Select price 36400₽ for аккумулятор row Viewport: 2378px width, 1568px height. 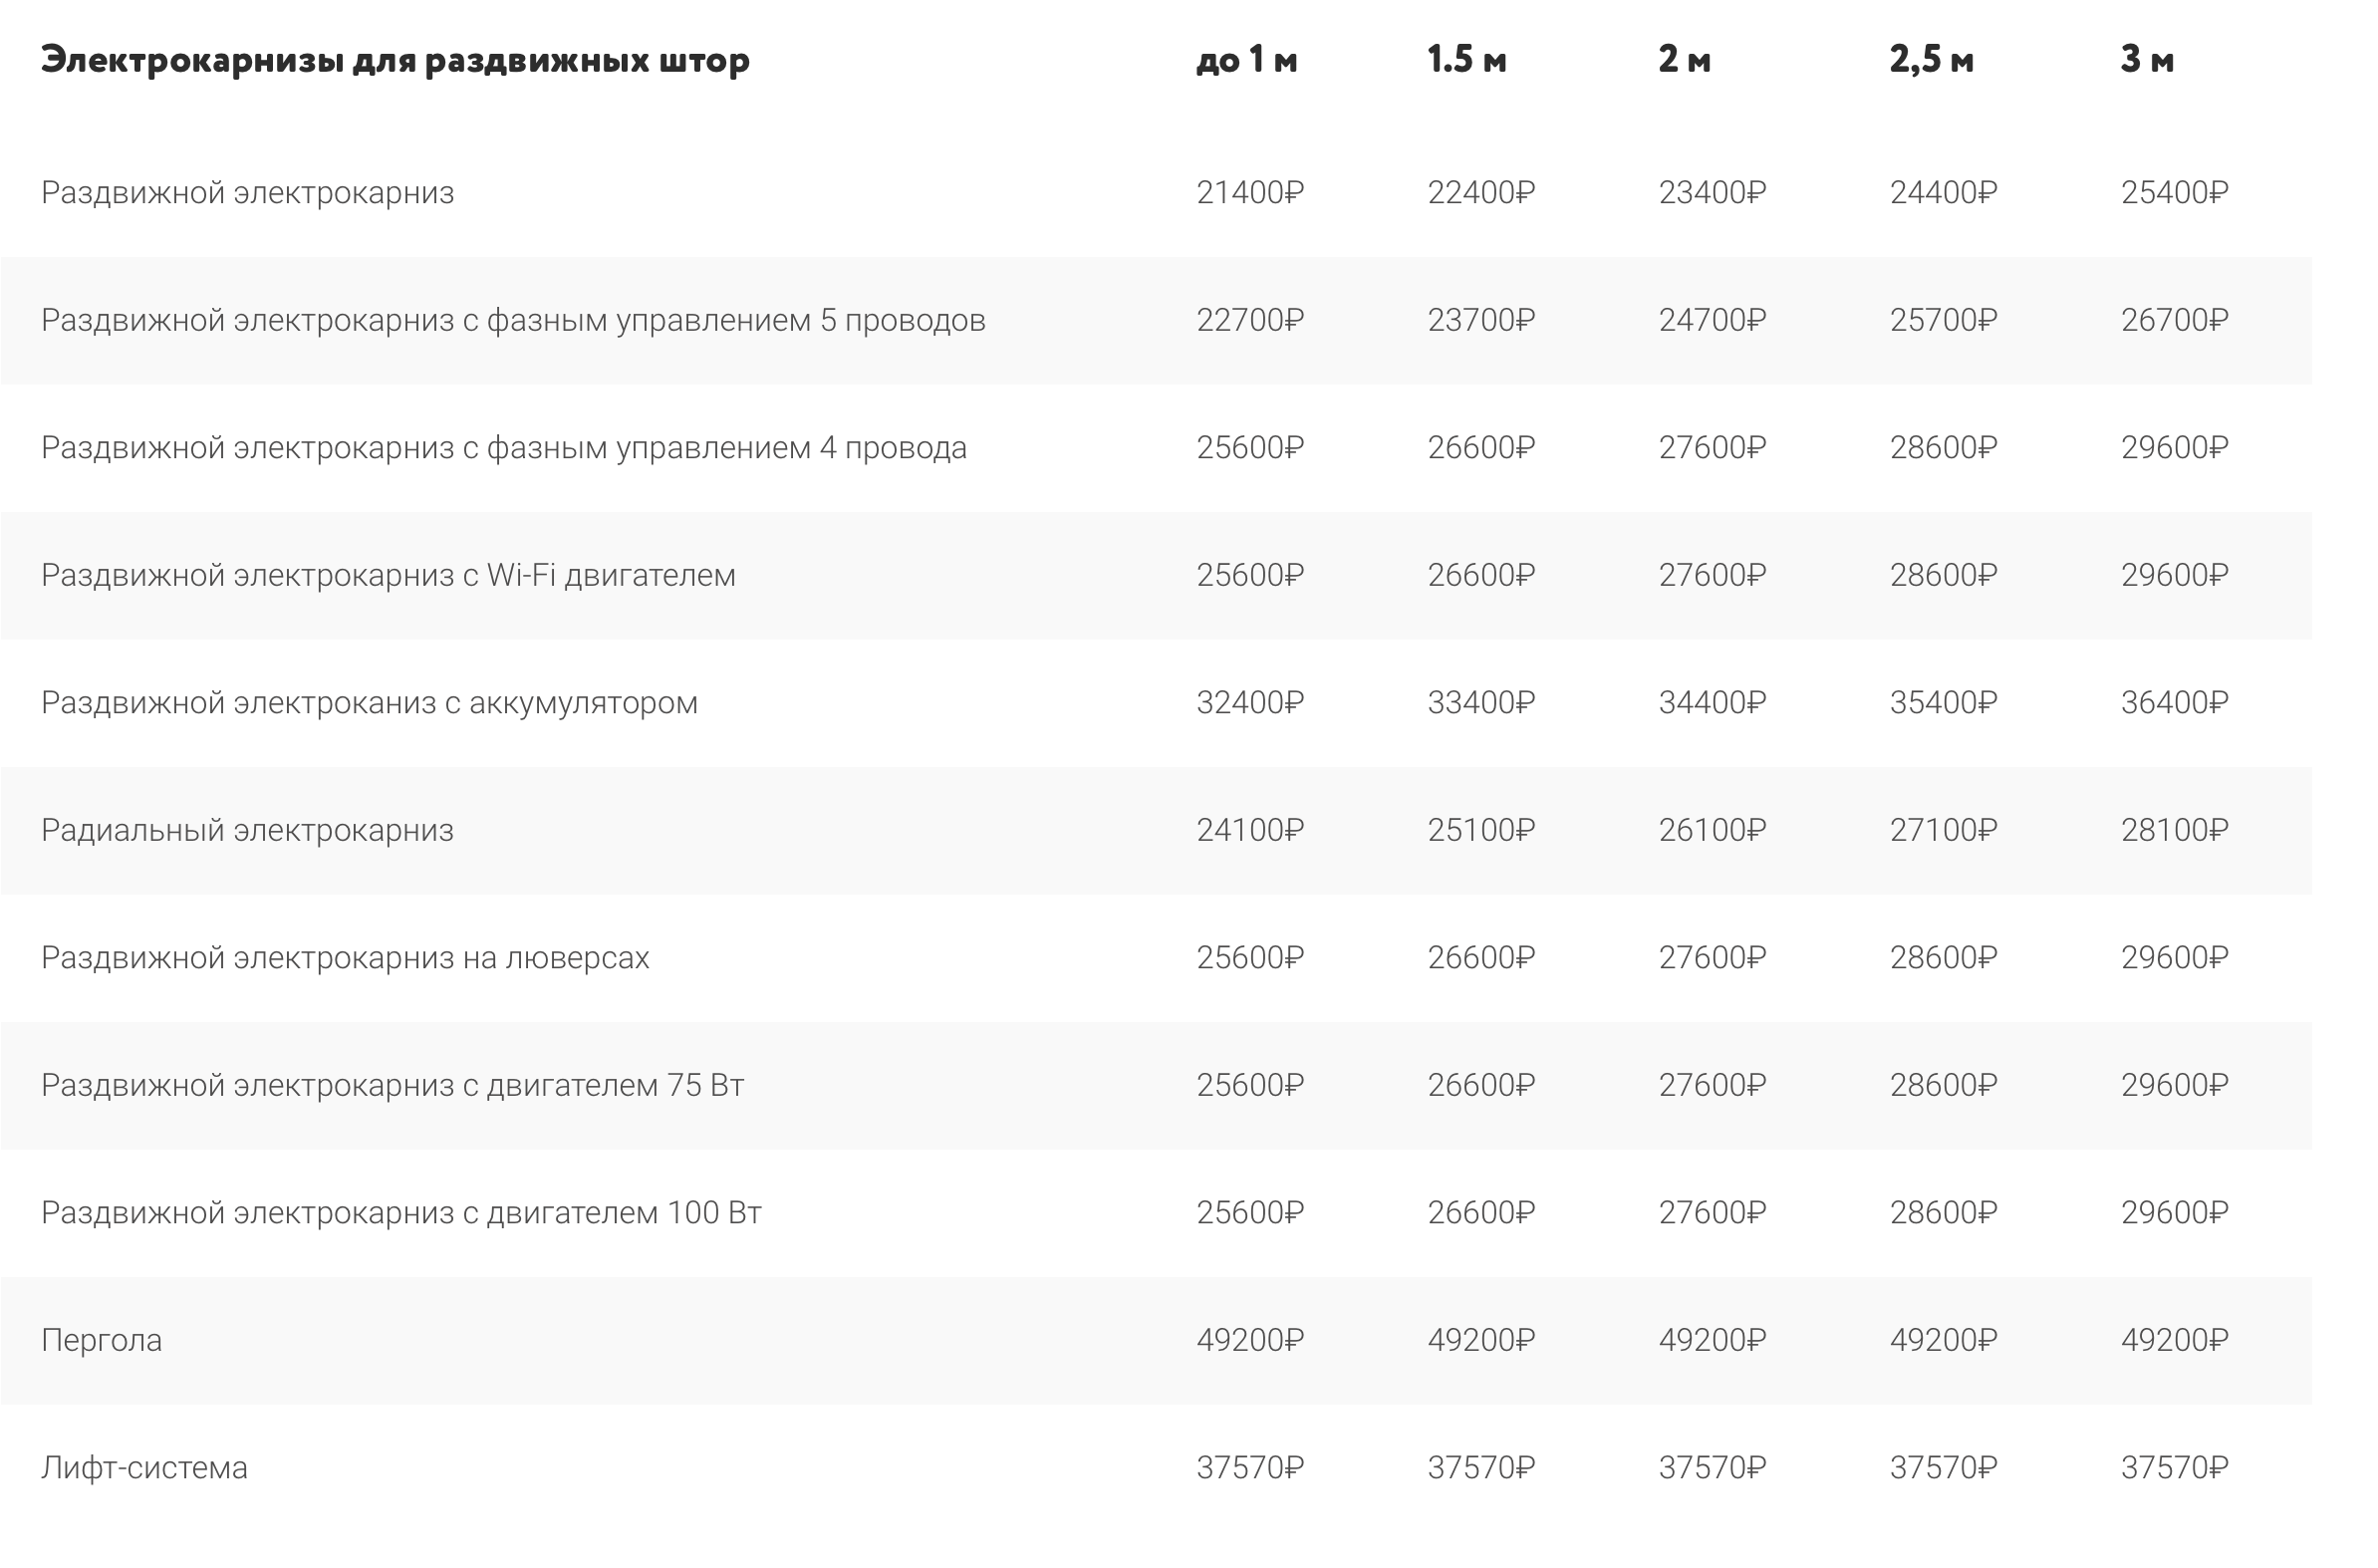click(x=2174, y=703)
